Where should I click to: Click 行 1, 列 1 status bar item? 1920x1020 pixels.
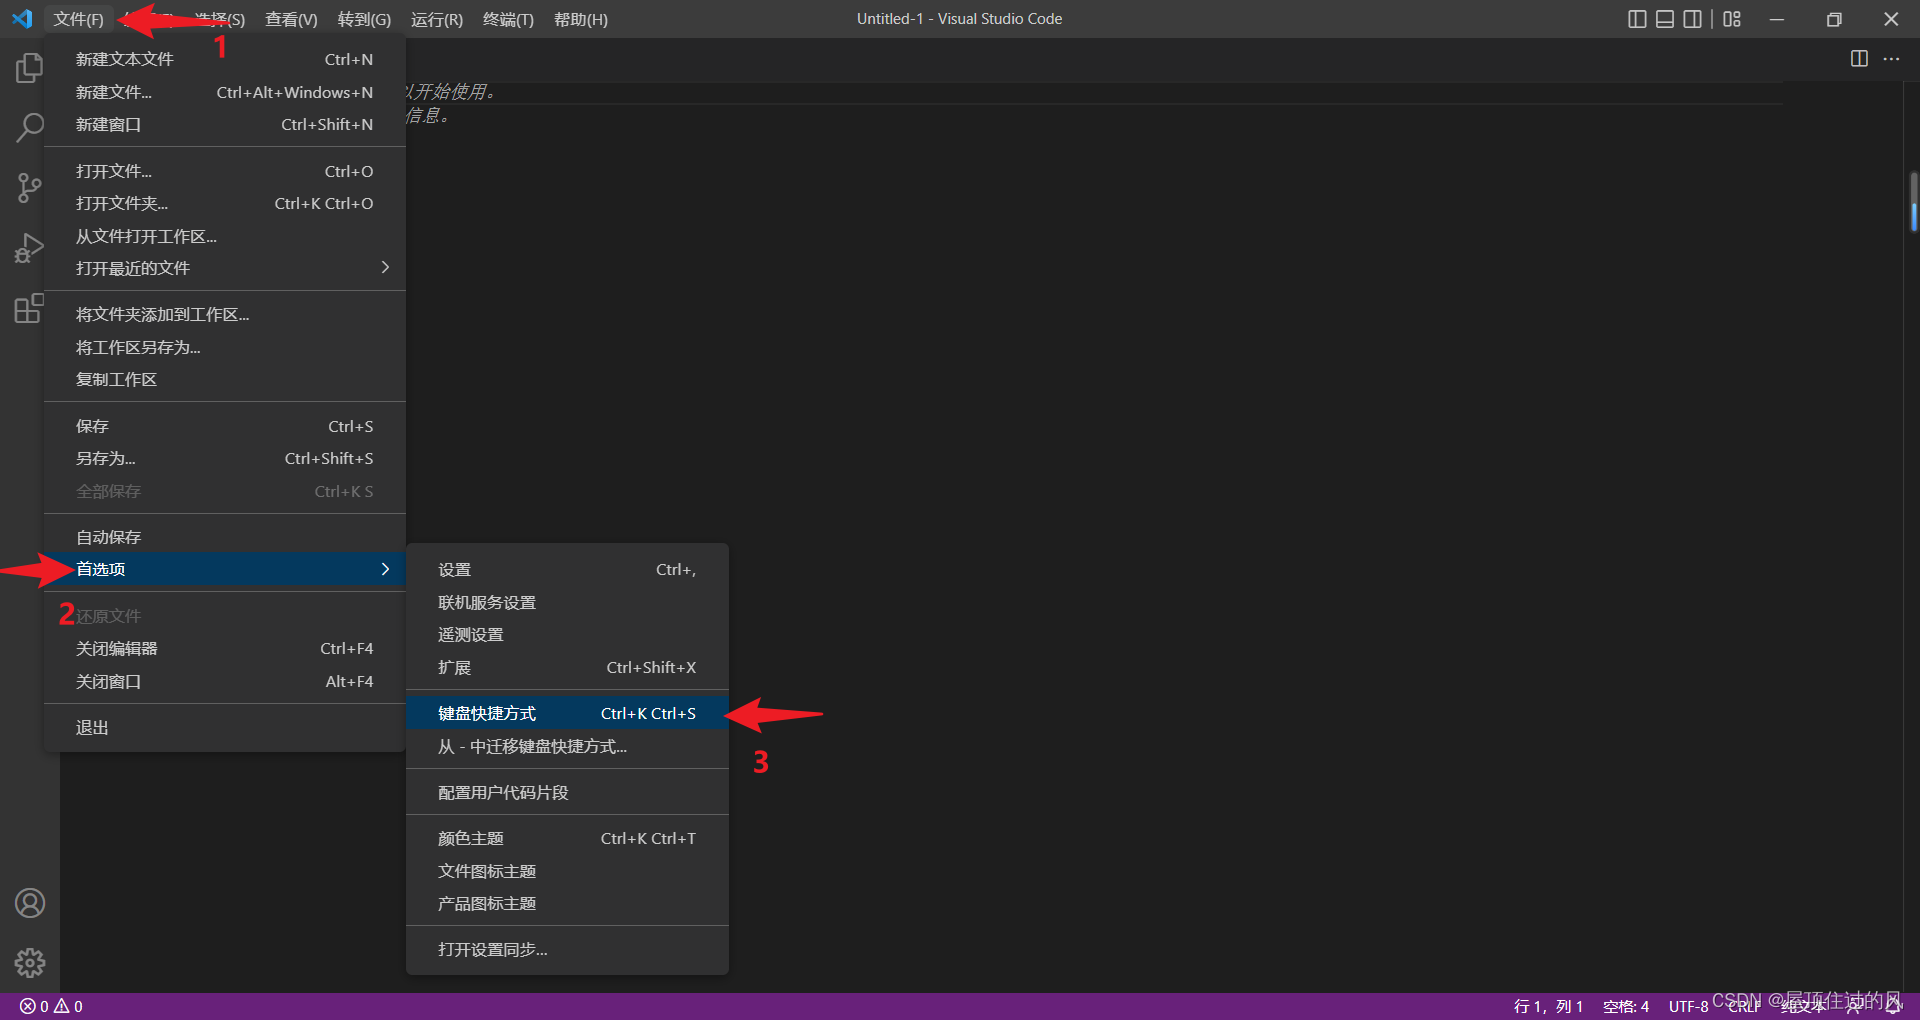coord(1548,1006)
